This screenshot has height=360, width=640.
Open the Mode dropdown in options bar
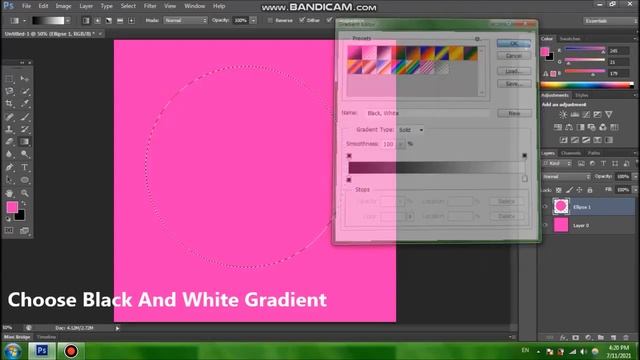coord(185,20)
